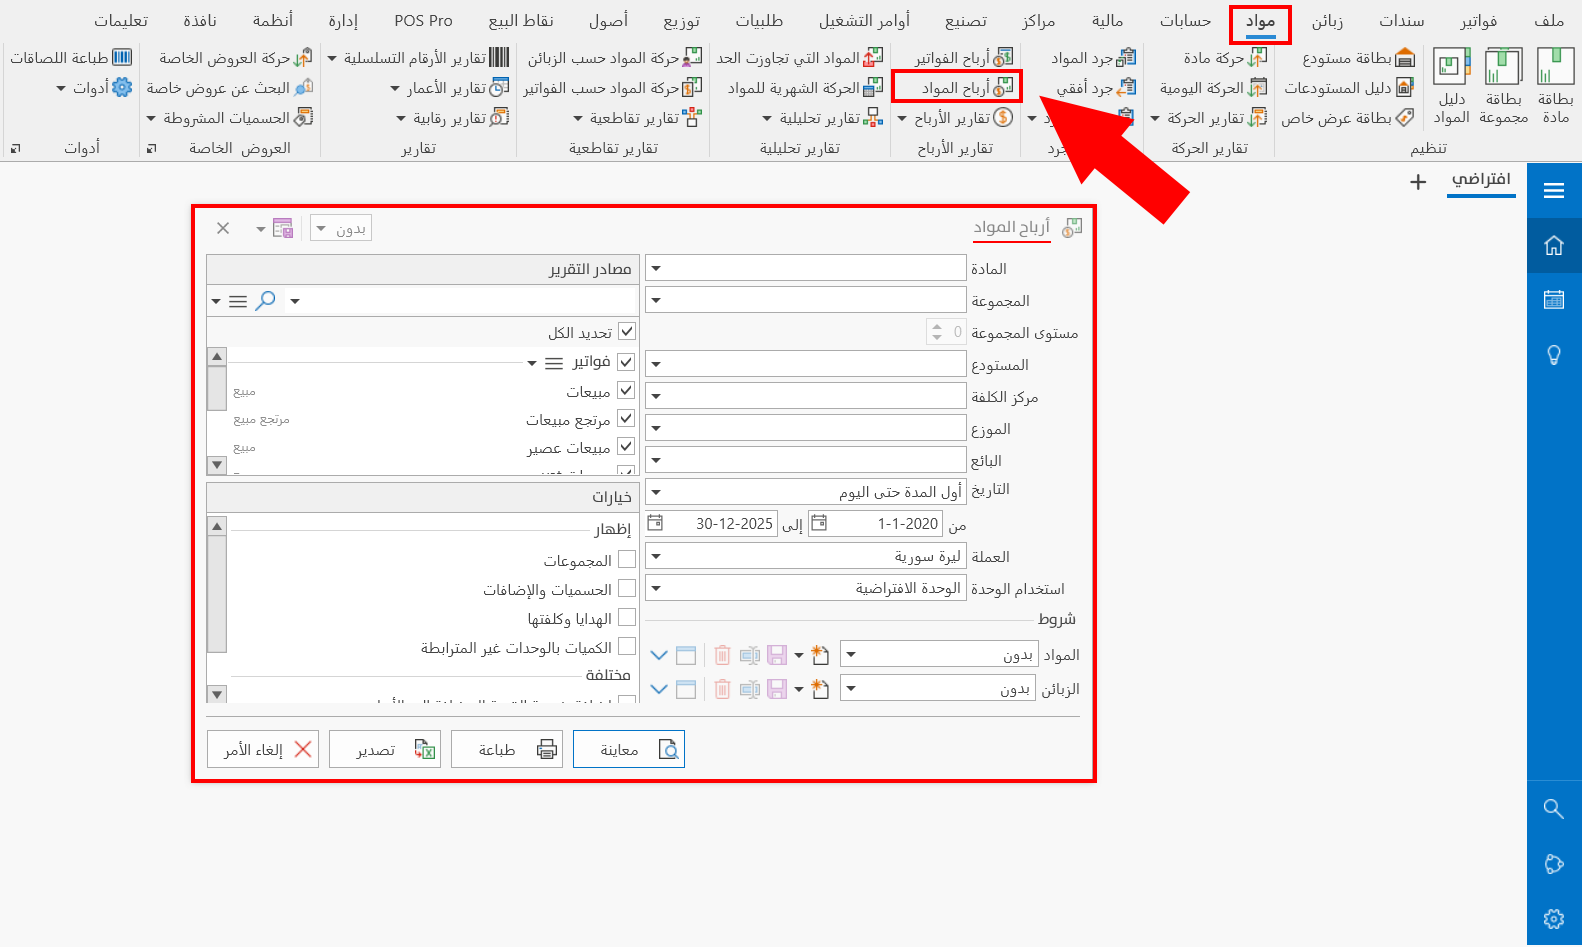Open مواد ribbon tab
This screenshot has height=947, width=1582.
pos(1260,21)
